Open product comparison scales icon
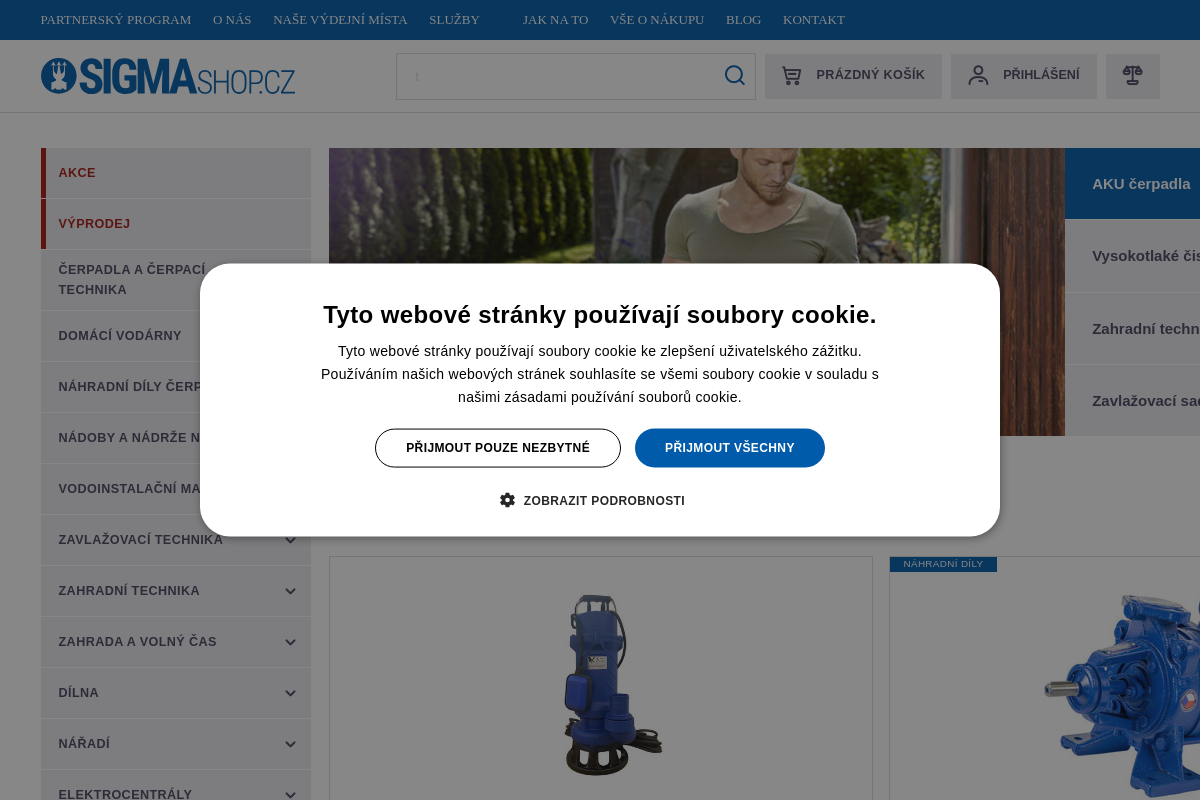The height and width of the screenshot is (800, 1200). pos(1133,76)
